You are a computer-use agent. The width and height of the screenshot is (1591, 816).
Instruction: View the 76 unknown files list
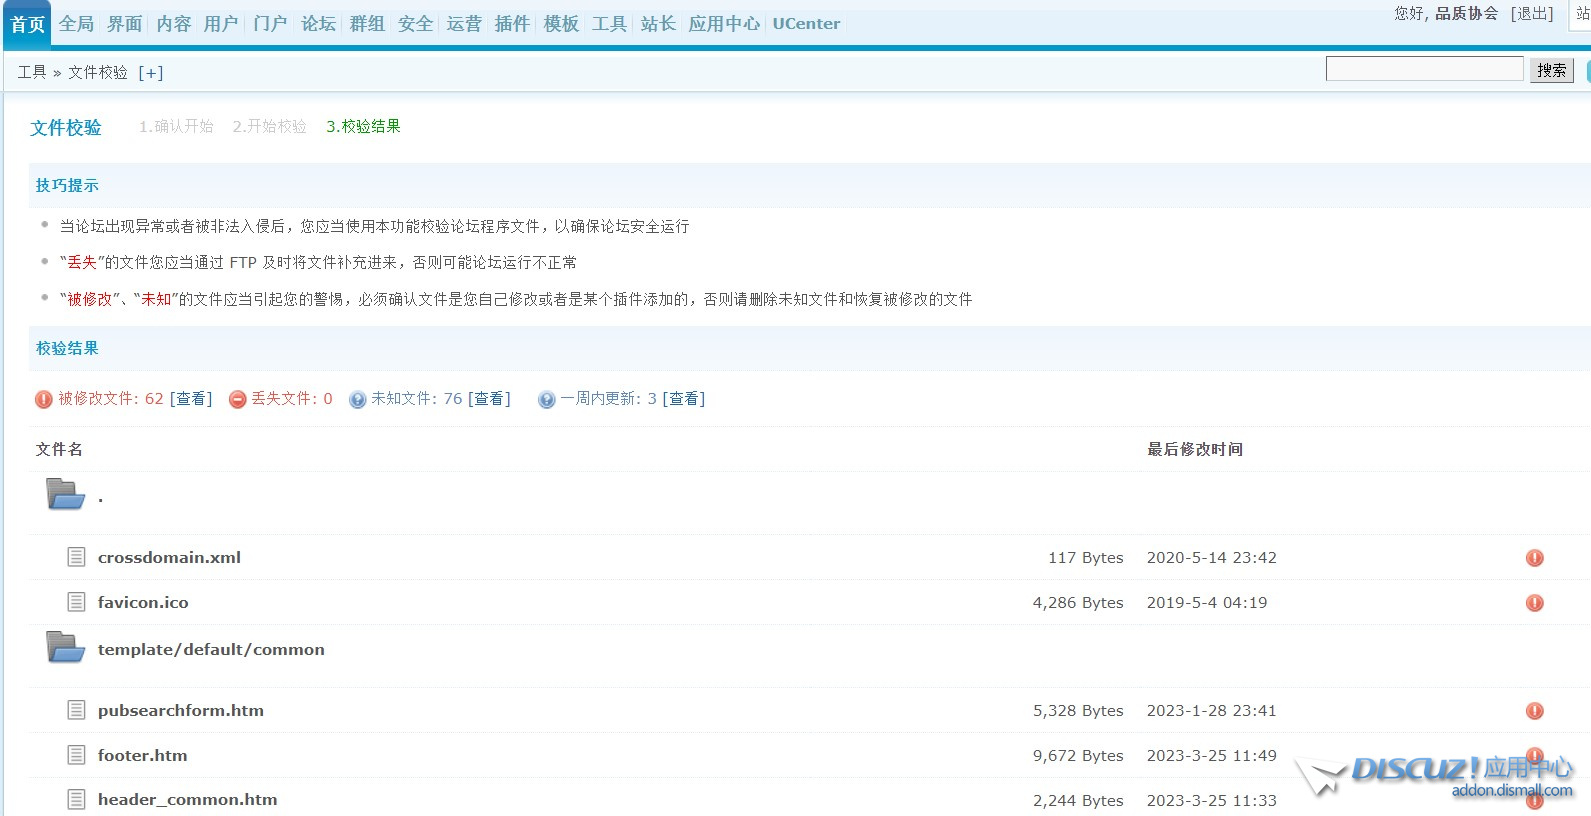coord(490,399)
